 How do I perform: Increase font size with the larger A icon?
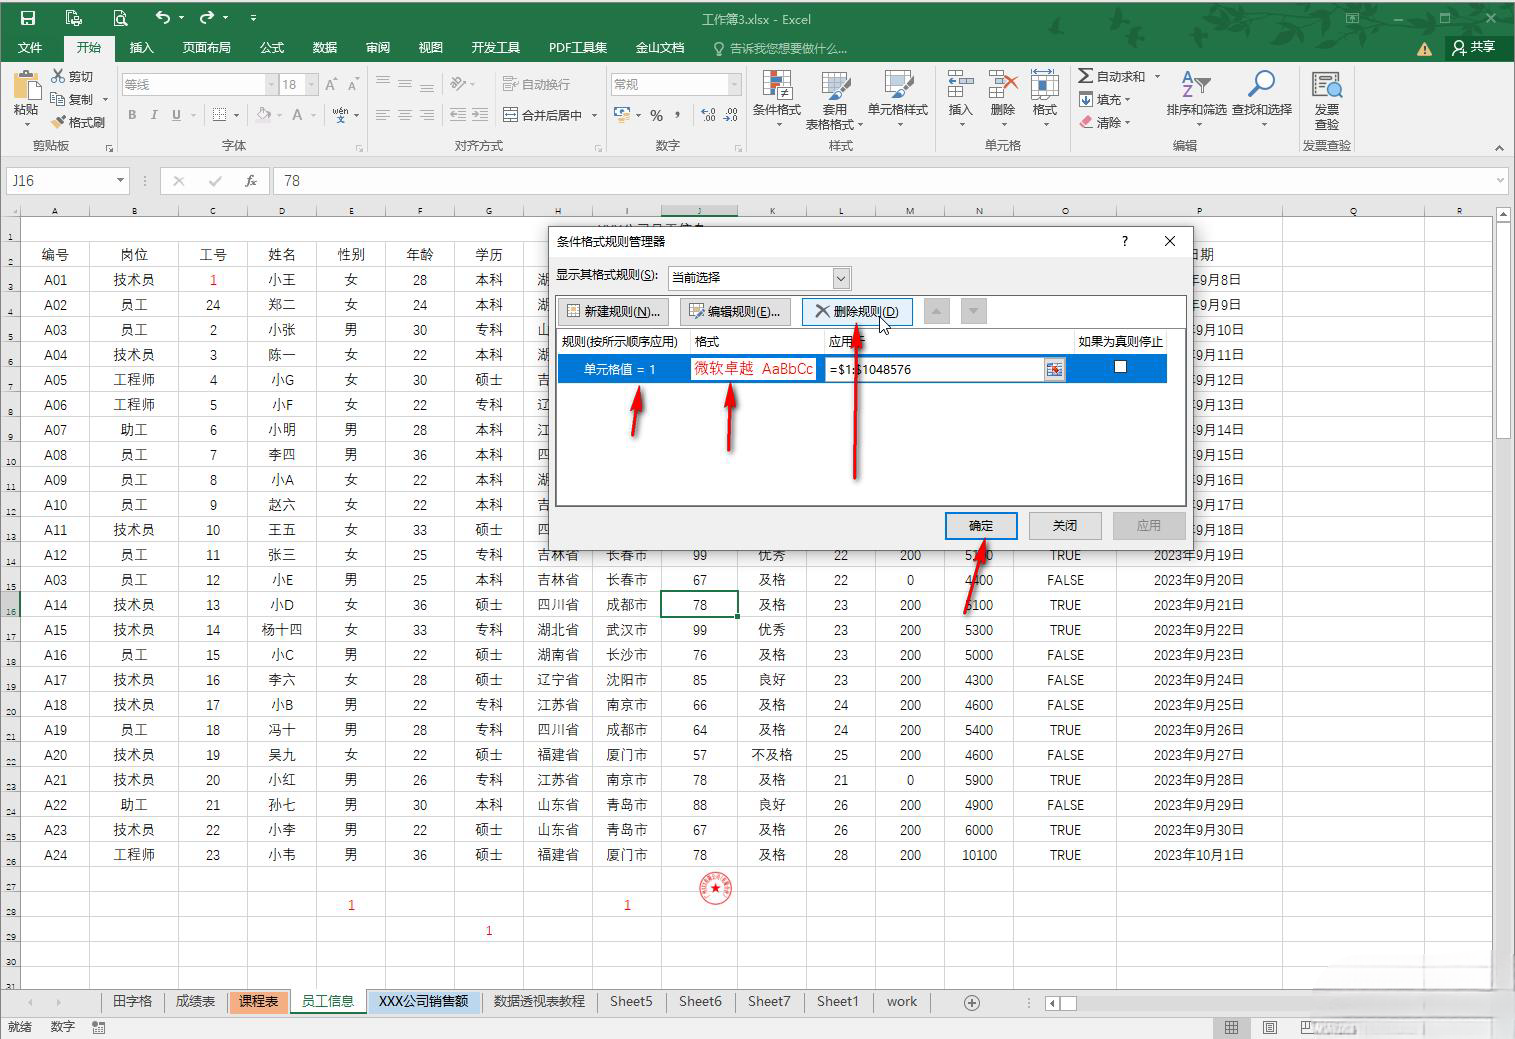(x=331, y=85)
